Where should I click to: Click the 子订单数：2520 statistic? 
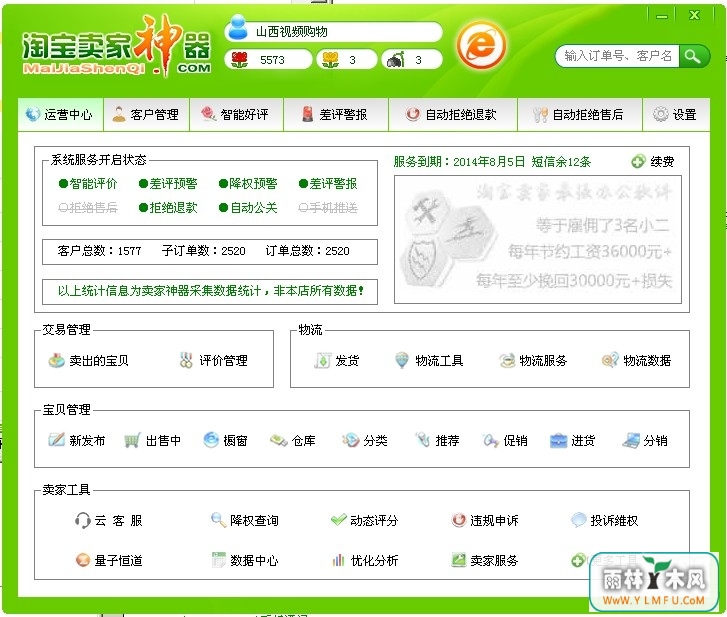coord(203,251)
